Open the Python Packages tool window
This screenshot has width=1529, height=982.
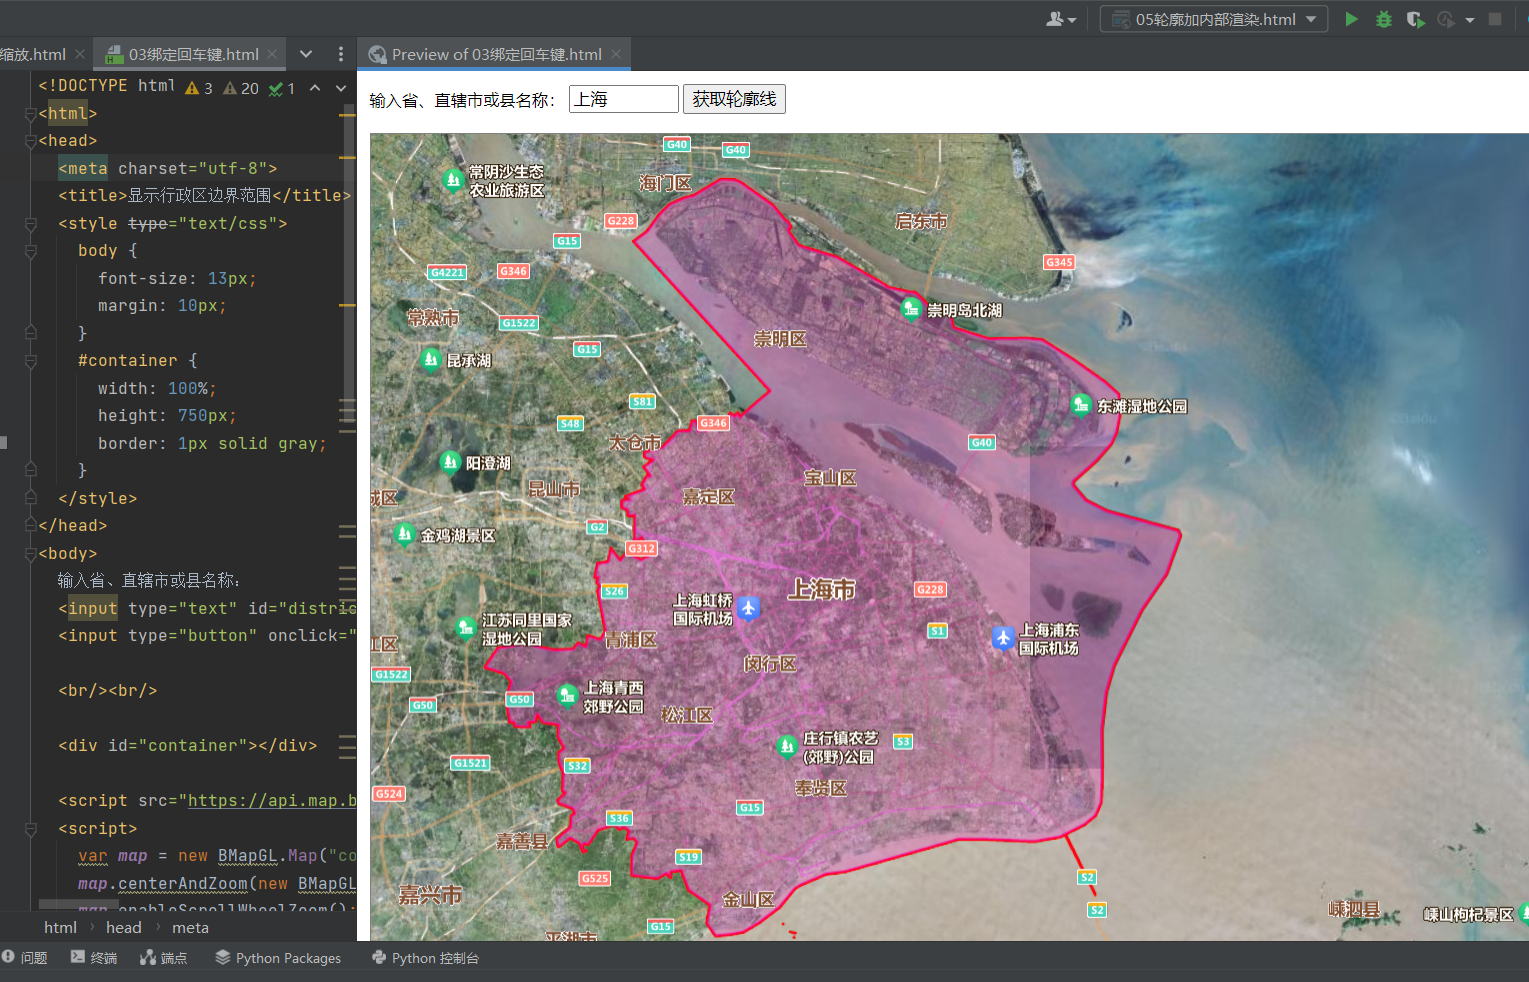pyautogui.click(x=279, y=958)
